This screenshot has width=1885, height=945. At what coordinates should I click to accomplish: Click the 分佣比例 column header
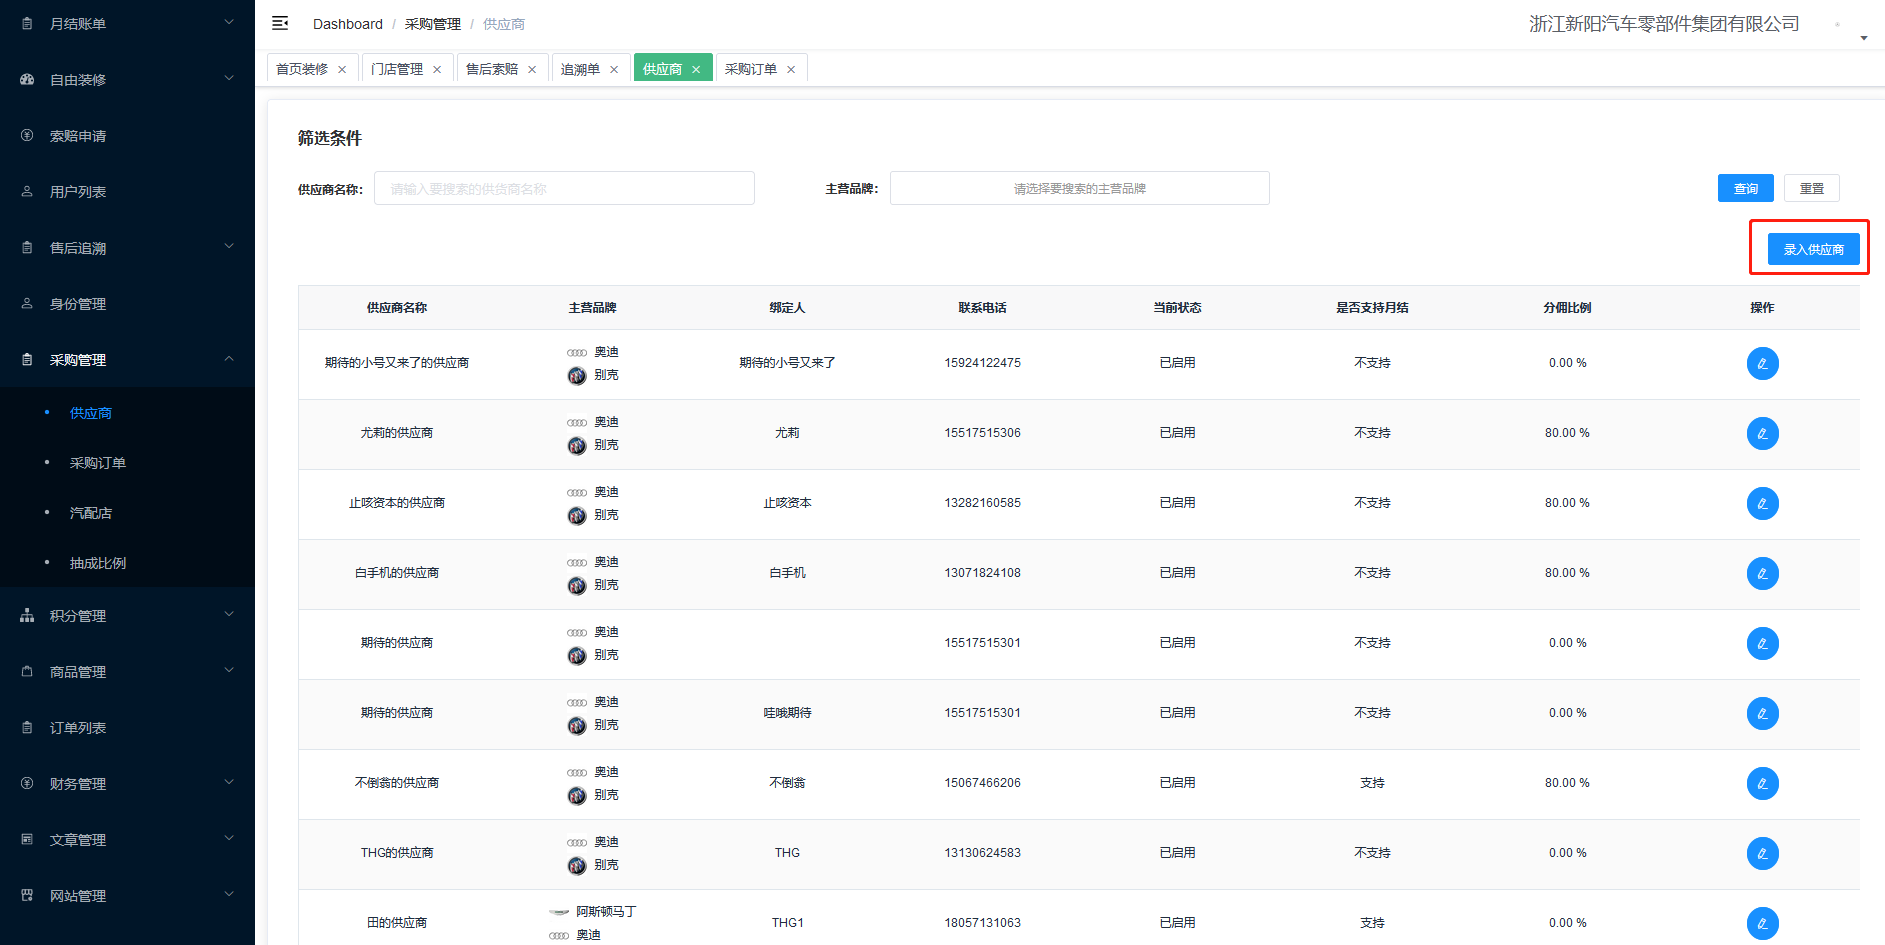click(1567, 308)
